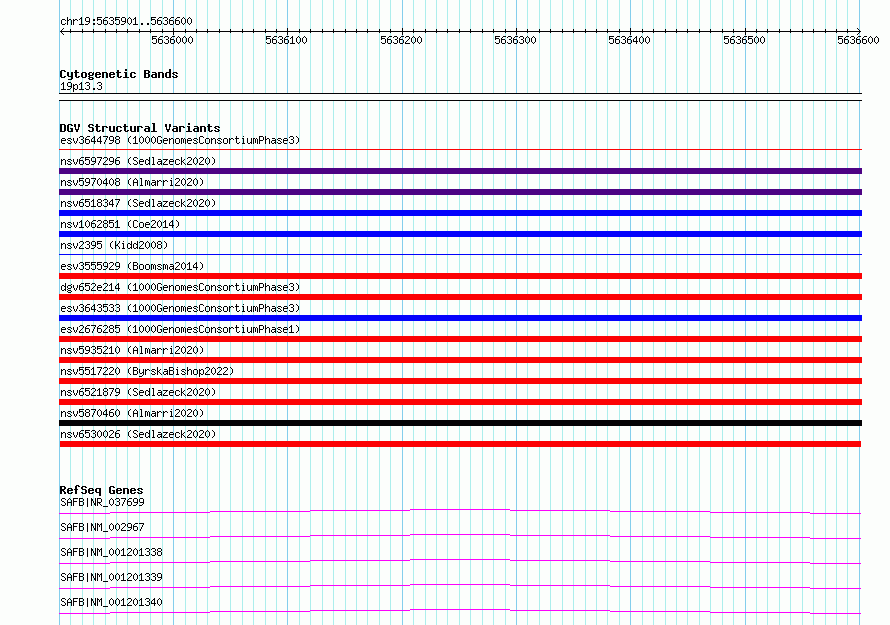The height and width of the screenshot is (625, 890).
Task: Click the blue bar below nsv1062851
Action: pyautogui.click(x=460, y=234)
